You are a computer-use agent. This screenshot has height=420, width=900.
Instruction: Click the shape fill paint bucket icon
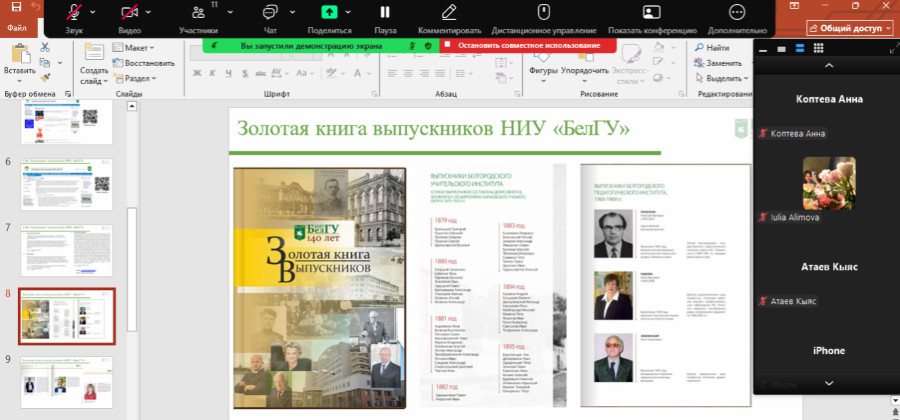659,48
